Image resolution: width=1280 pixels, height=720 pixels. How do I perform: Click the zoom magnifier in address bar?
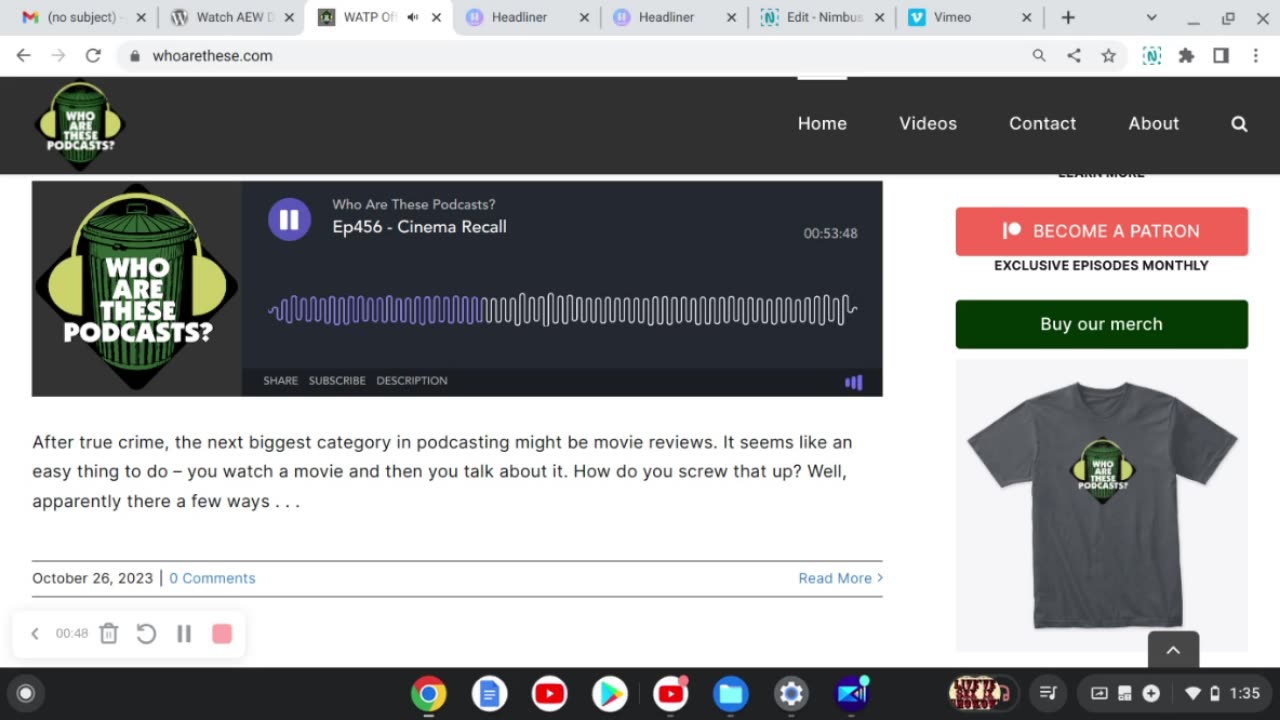tap(1039, 56)
